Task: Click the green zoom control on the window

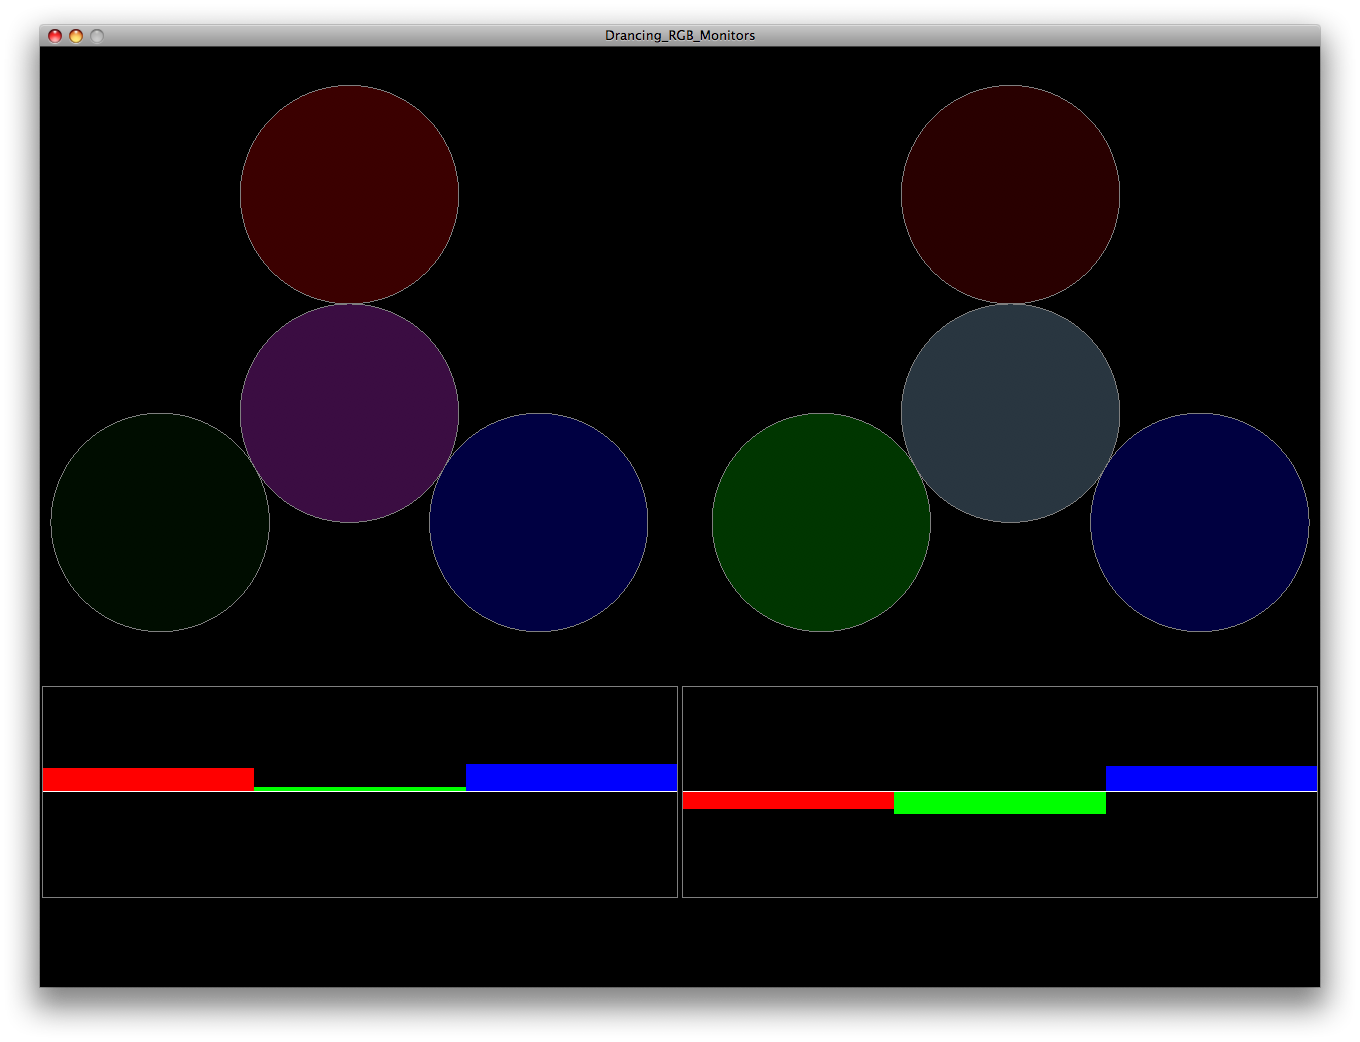Action: [x=96, y=34]
